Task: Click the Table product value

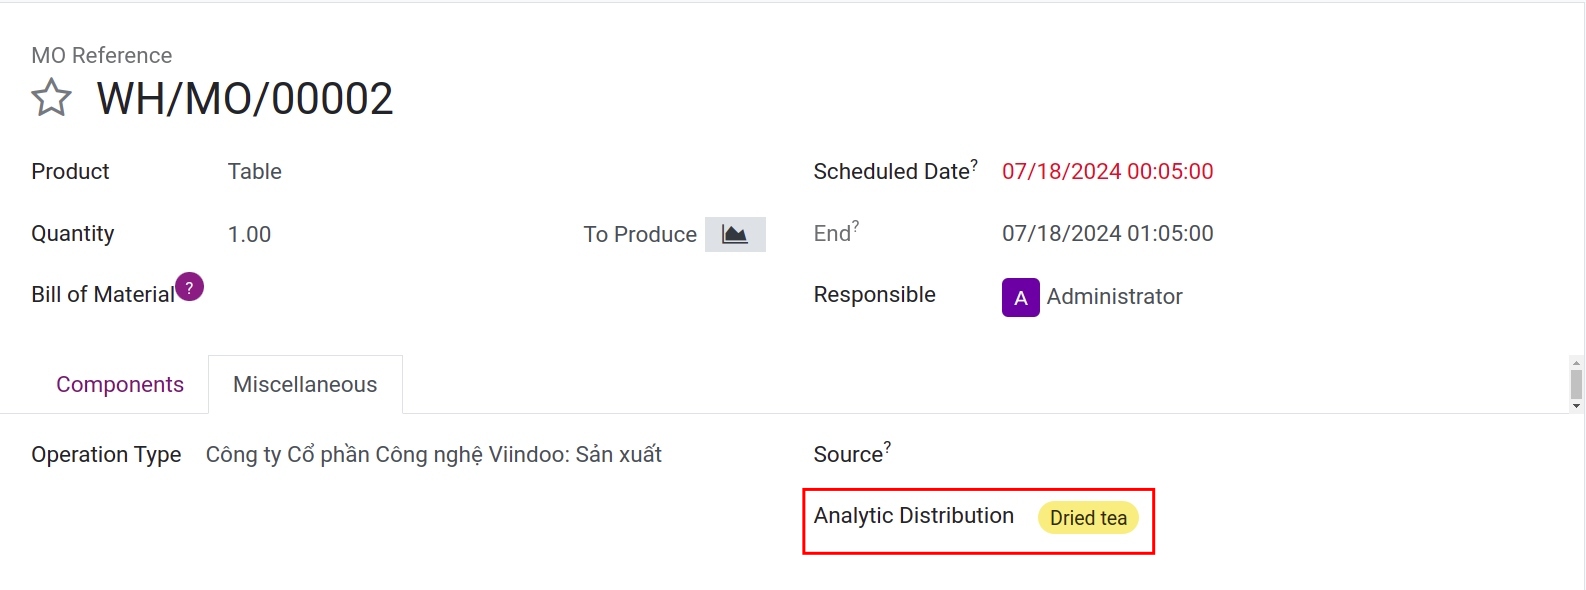Action: click(x=254, y=171)
